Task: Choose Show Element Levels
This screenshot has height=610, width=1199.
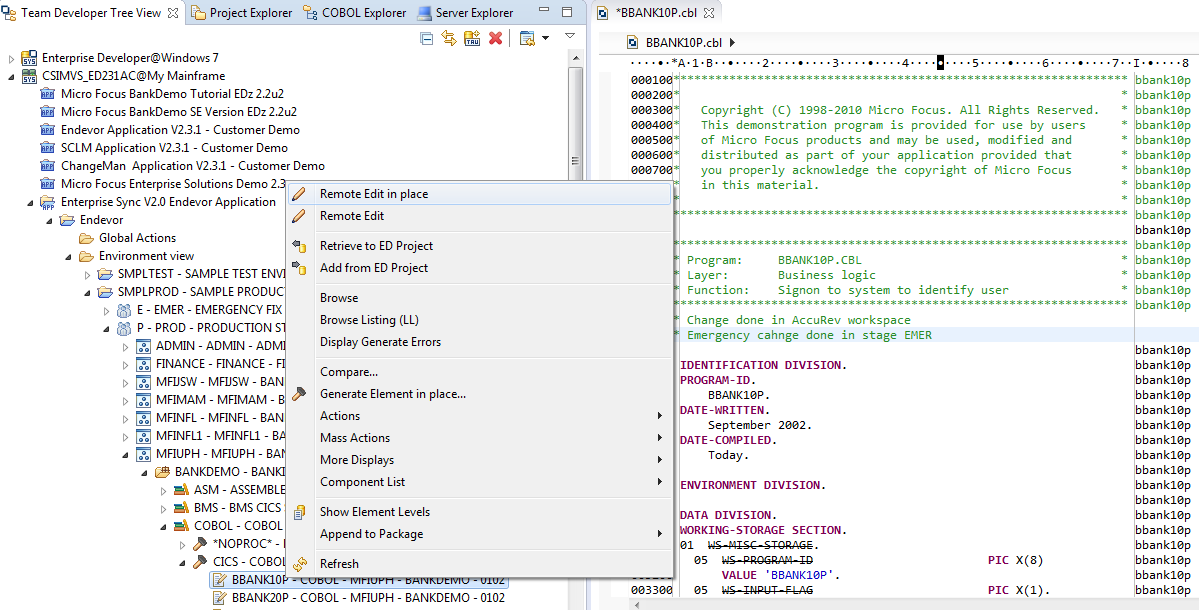Action: [x=479, y=512]
